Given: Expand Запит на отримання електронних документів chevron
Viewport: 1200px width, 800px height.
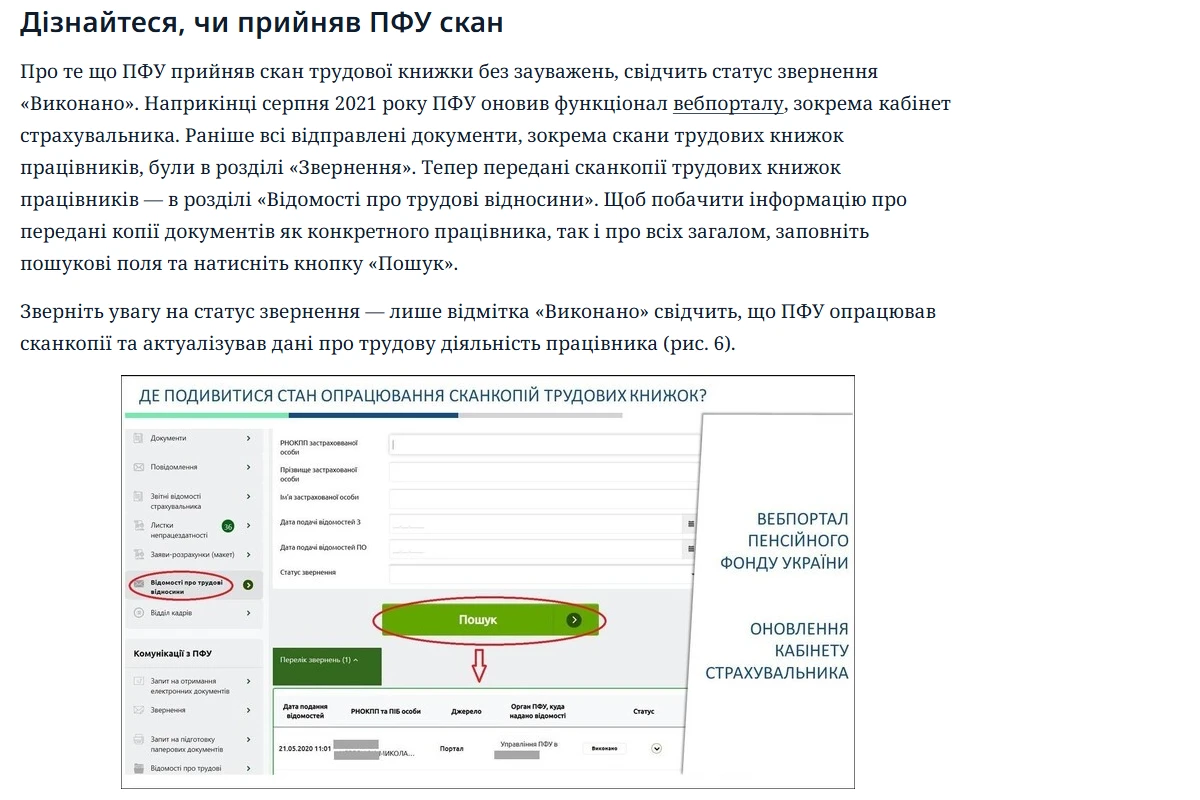Looking at the screenshot, I should pos(248,682).
